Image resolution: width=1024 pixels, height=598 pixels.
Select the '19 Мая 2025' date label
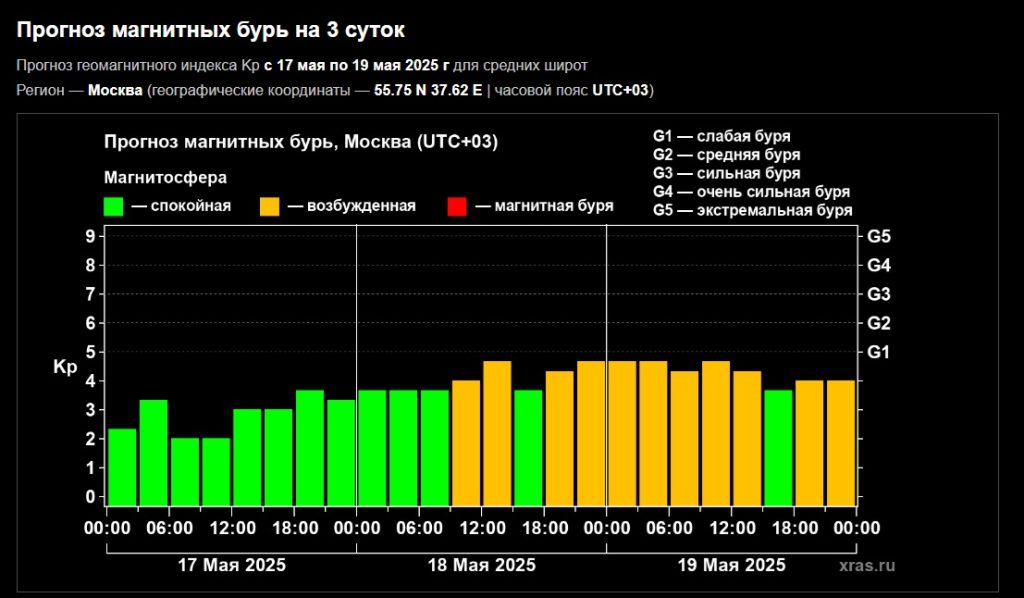pyautogui.click(x=731, y=565)
